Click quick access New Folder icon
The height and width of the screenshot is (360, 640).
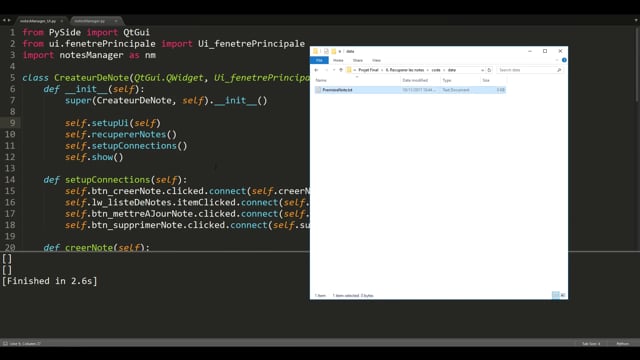pyautogui.click(x=333, y=51)
